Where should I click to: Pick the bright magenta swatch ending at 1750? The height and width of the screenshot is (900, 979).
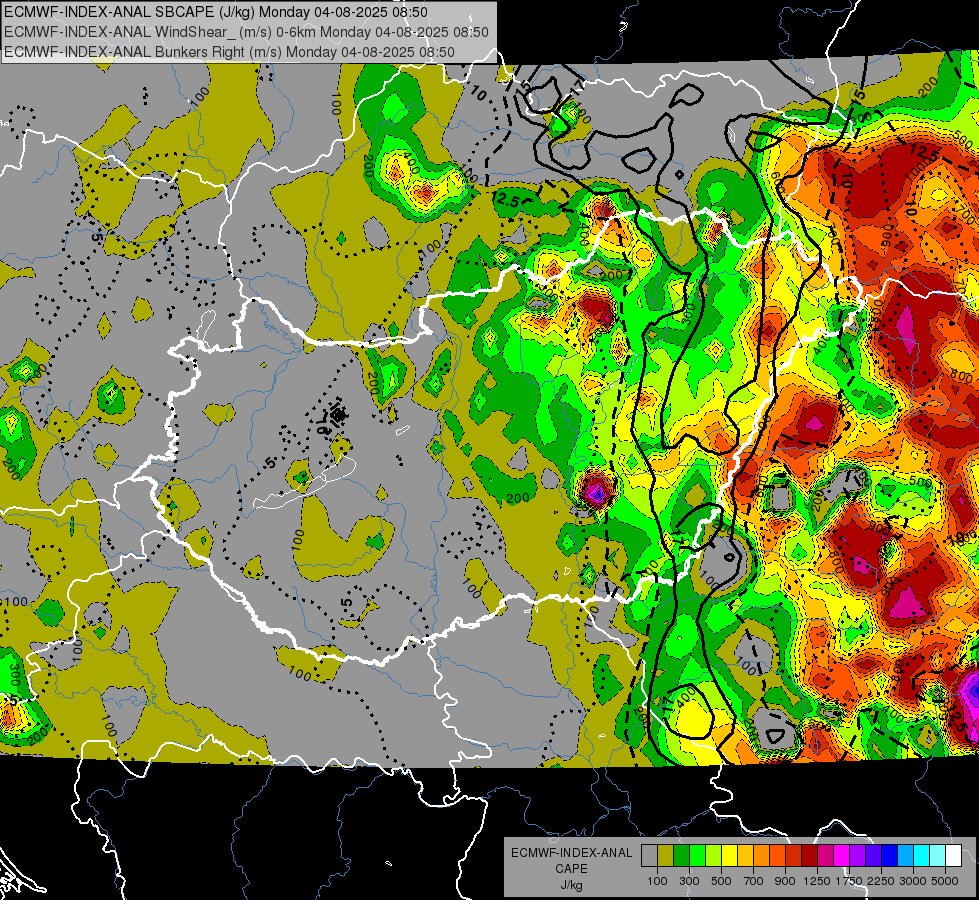pos(842,856)
